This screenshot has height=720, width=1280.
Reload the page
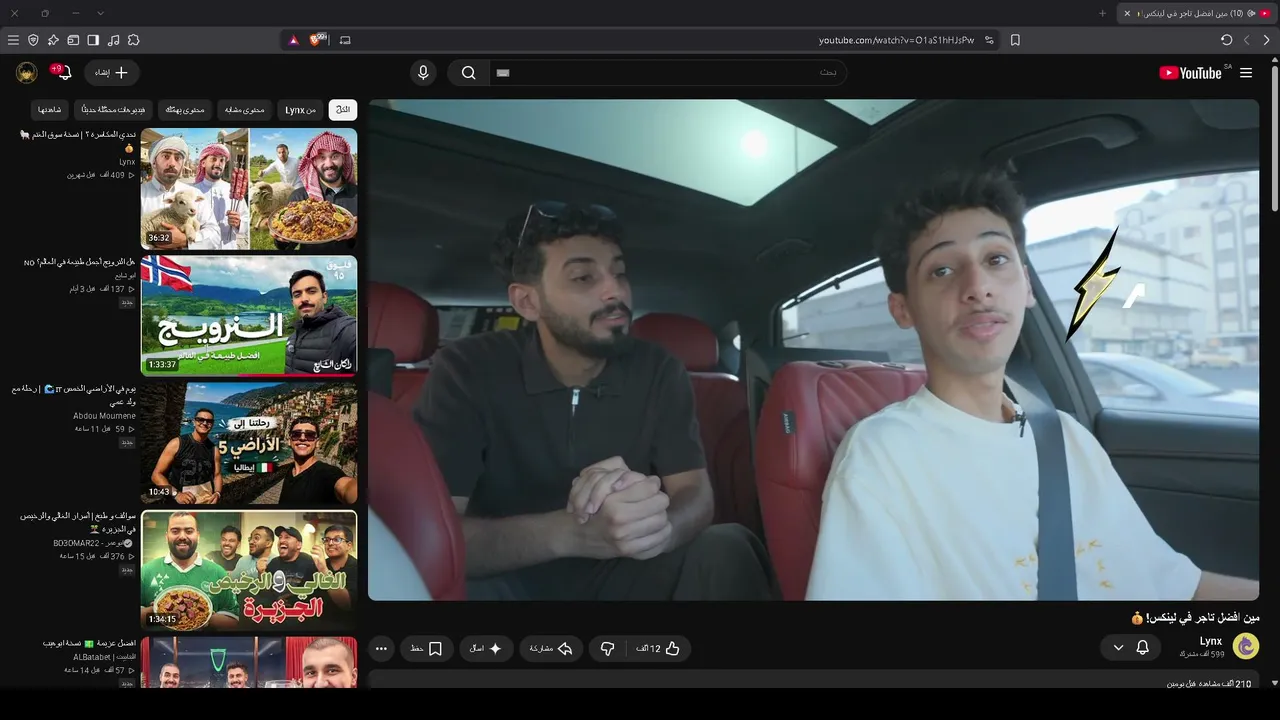point(1226,40)
